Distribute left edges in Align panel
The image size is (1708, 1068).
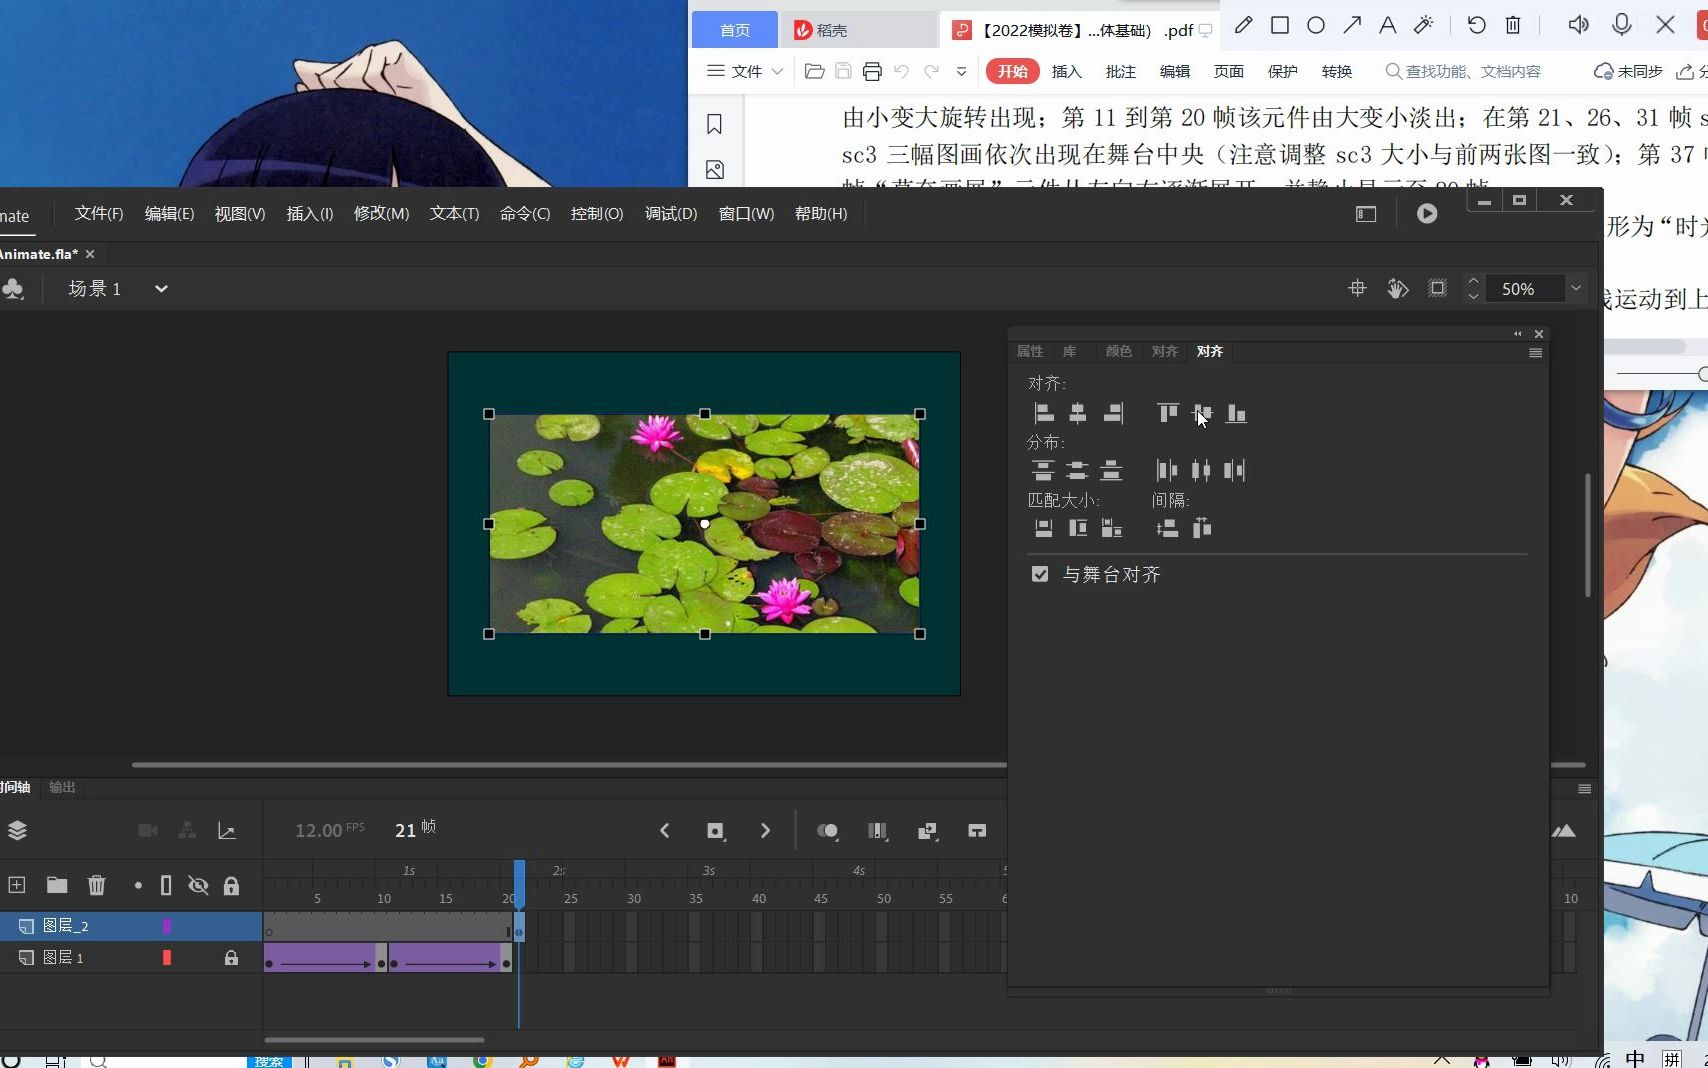click(x=1166, y=470)
